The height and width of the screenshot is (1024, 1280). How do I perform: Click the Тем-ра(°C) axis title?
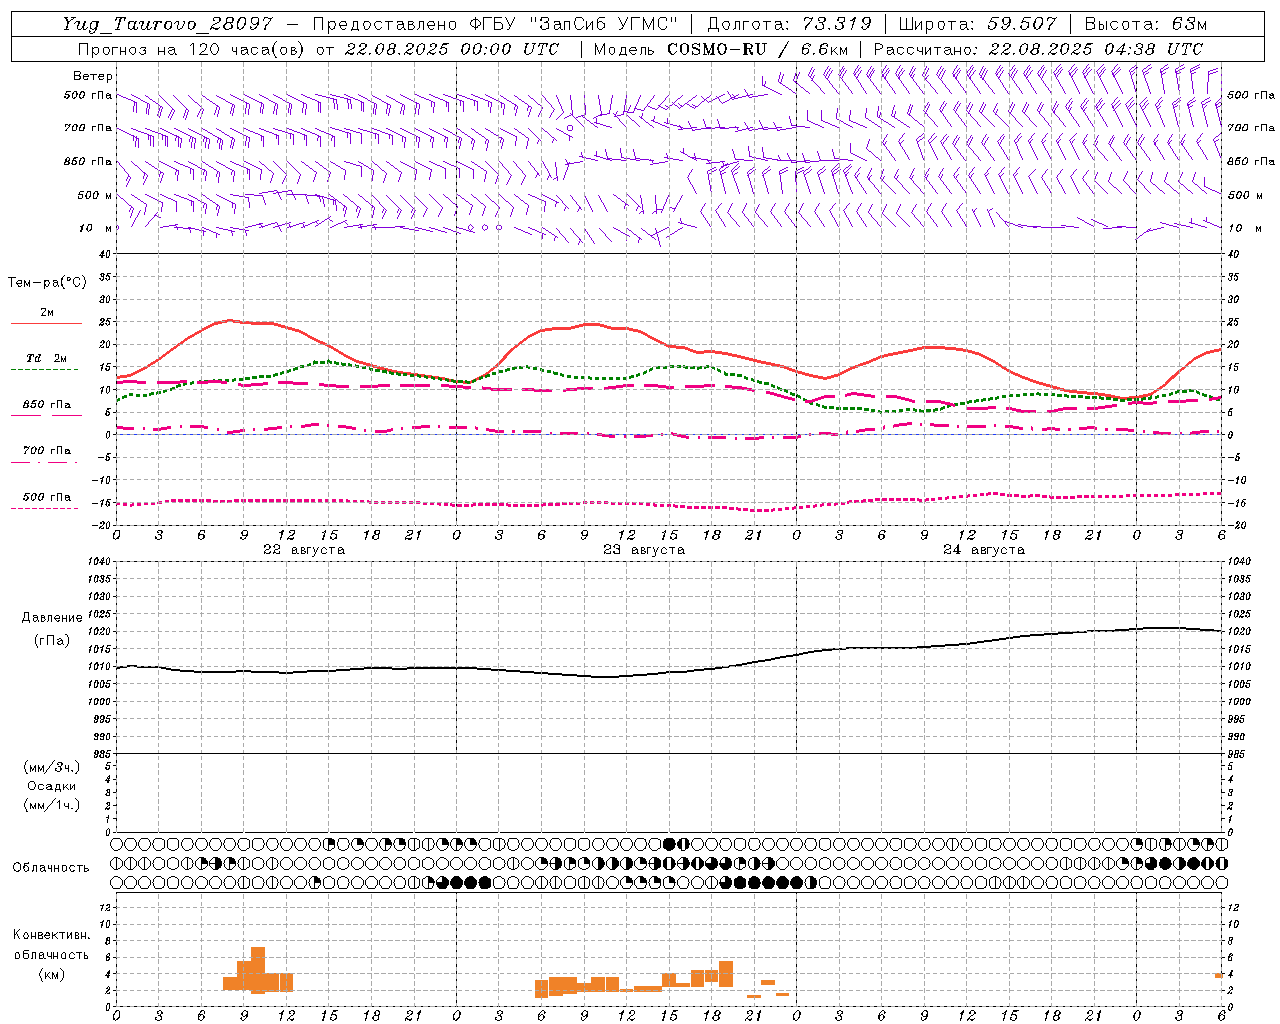click(x=47, y=283)
